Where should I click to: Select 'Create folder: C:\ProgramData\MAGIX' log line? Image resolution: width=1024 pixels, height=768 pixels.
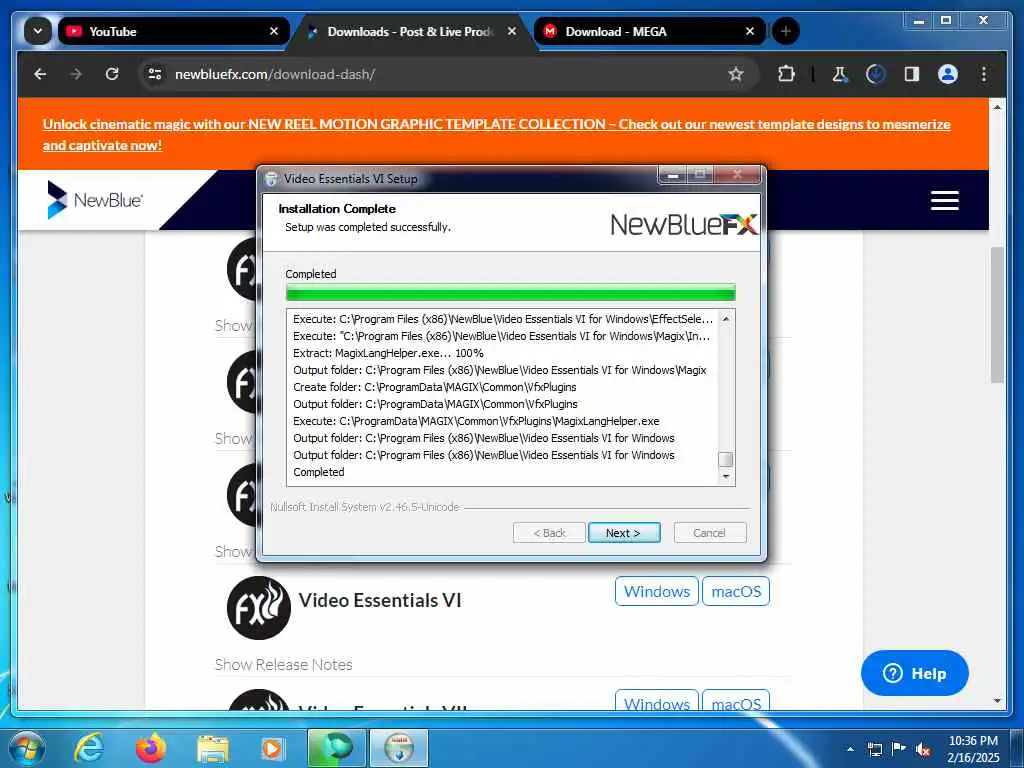434,387
